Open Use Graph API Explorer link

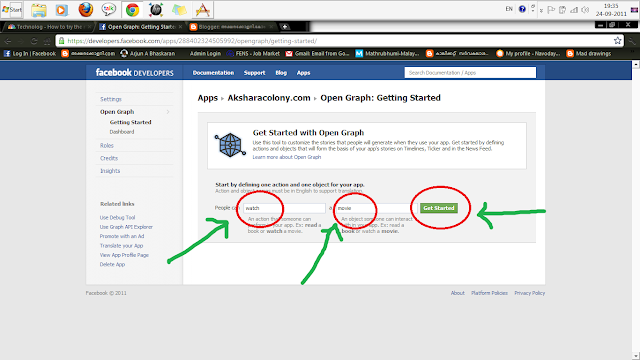[126, 227]
